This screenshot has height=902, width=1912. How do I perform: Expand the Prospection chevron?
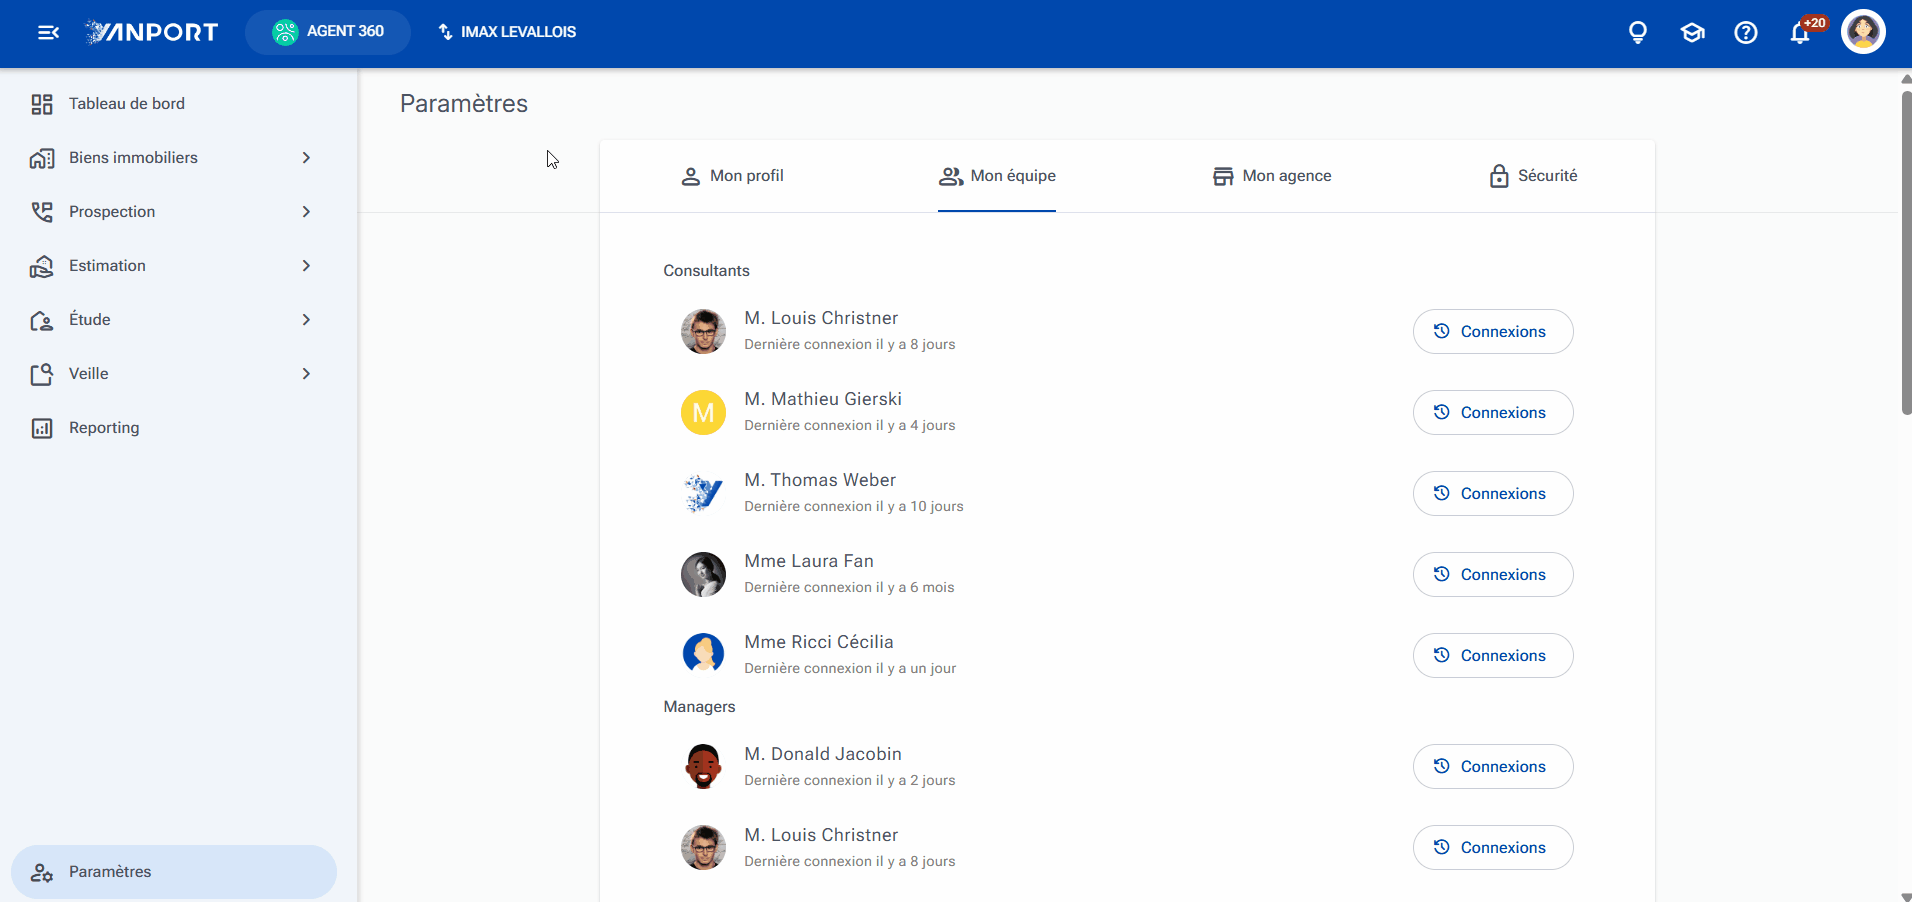[x=306, y=212]
